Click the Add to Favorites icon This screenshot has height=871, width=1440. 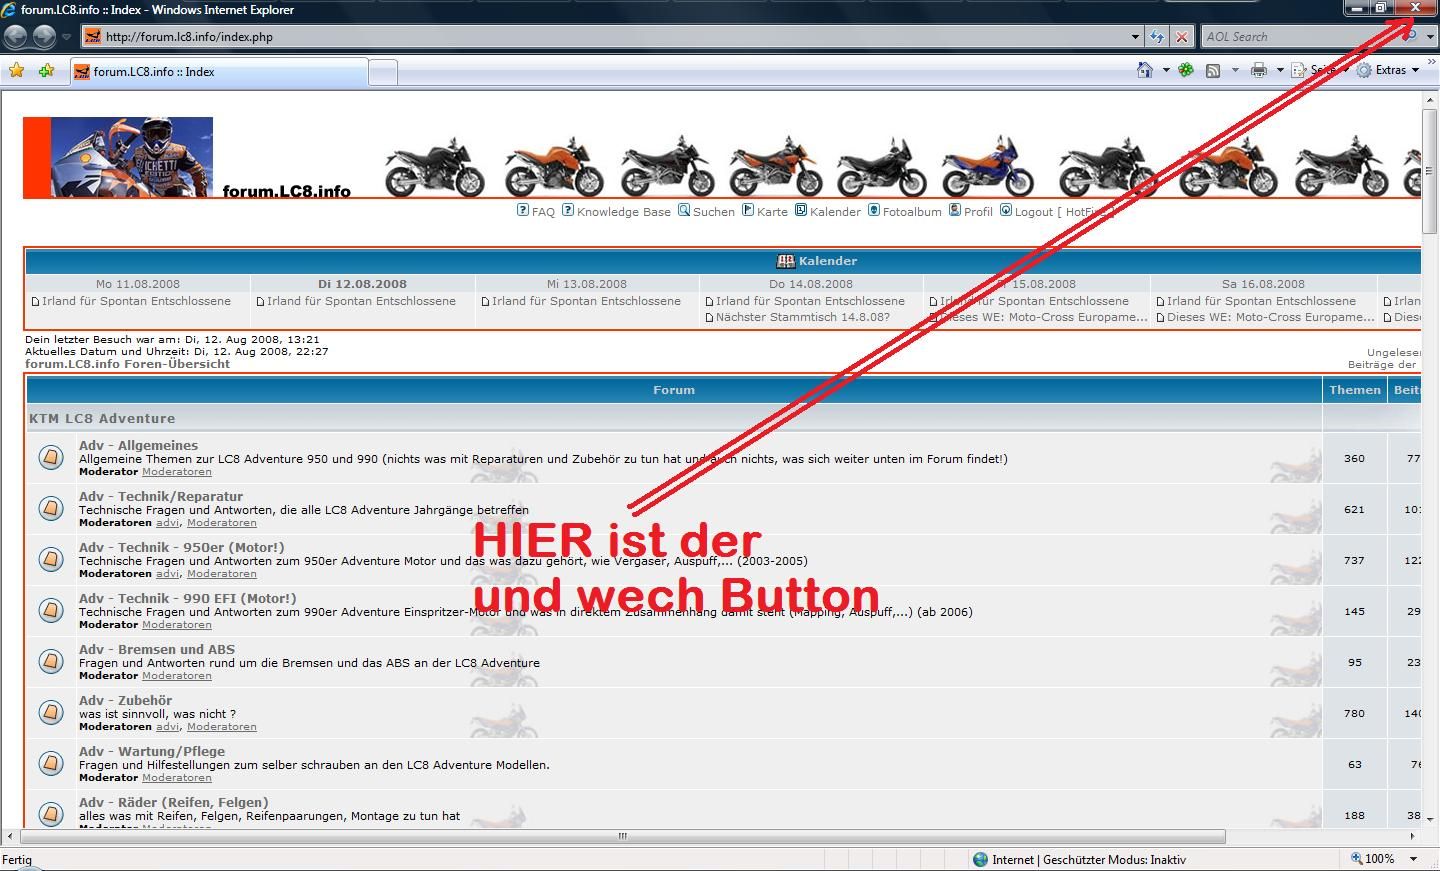[x=46, y=71]
